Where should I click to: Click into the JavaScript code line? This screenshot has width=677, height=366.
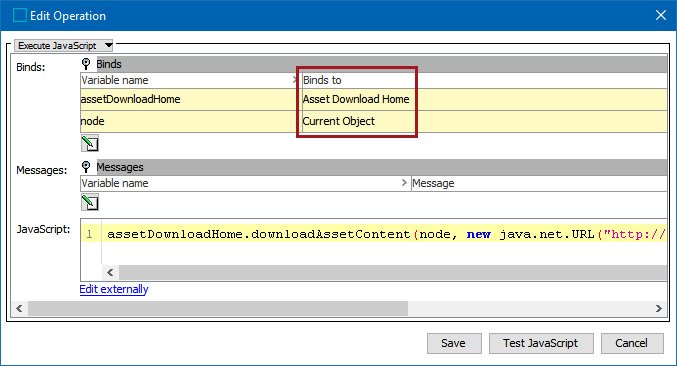pyautogui.click(x=384, y=234)
